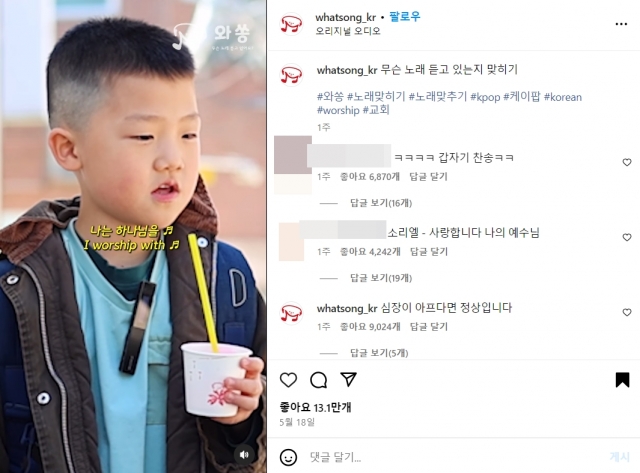This screenshot has height=473, width=640.
Task: Share the post with the paper plane icon
Action: (x=349, y=380)
